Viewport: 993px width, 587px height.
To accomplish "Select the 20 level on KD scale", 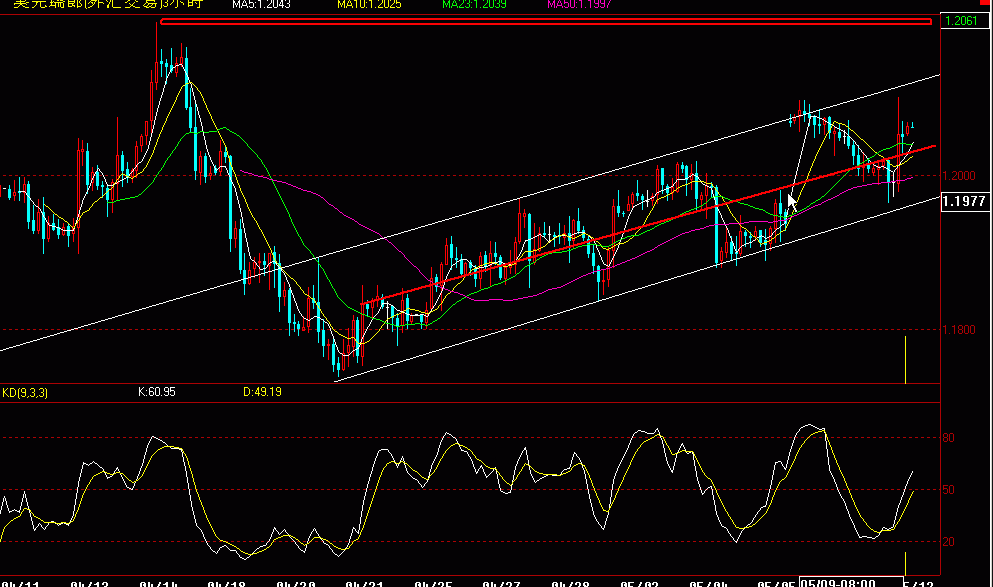I will coord(948,542).
